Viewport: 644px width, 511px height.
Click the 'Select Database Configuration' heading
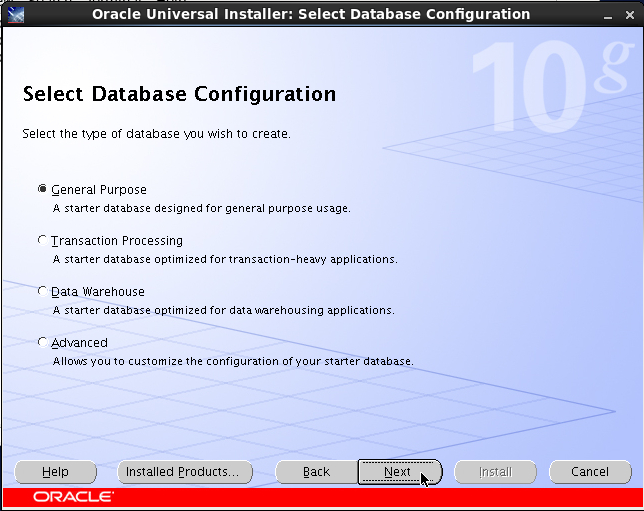click(179, 94)
